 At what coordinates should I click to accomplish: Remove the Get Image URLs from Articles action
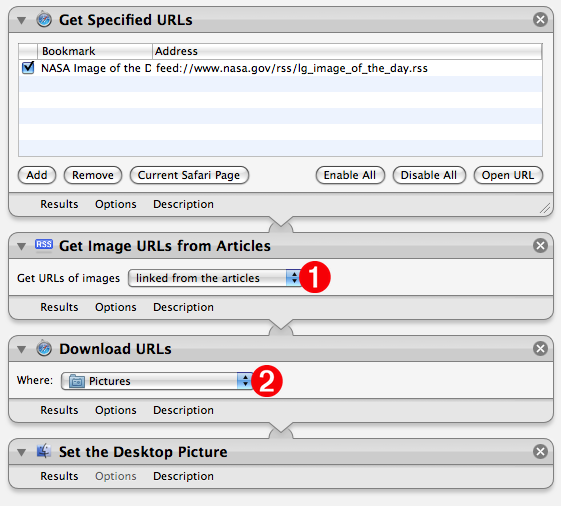click(x=540, y=245)
